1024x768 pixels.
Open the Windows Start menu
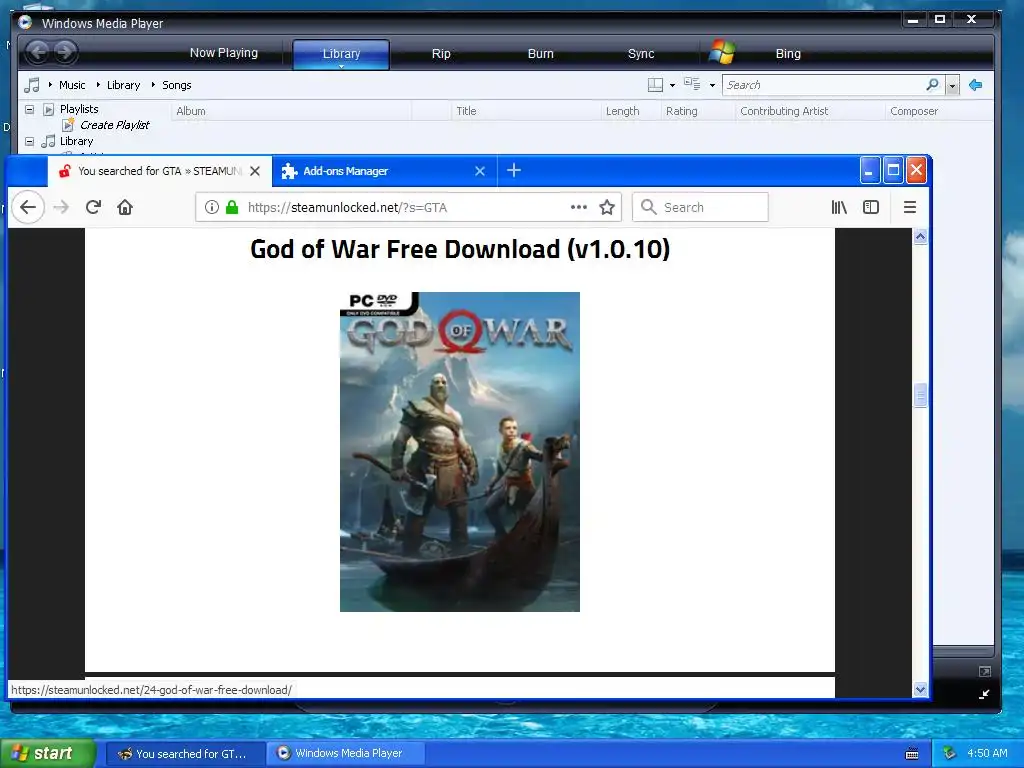pos(47,754)
